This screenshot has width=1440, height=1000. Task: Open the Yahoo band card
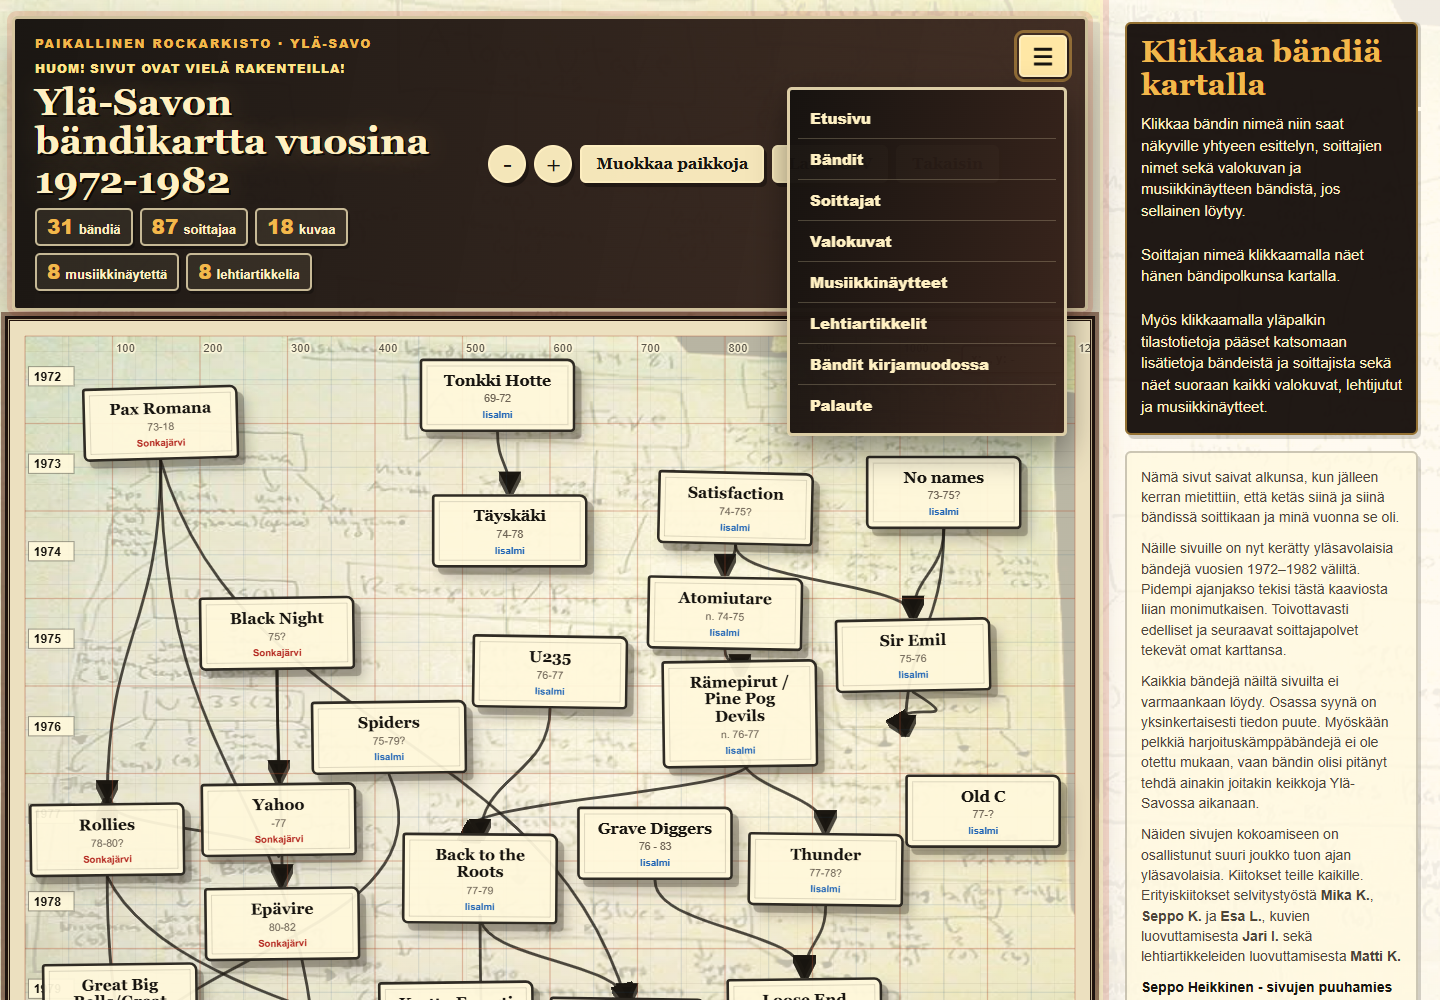pyautogui.click(x=278, y=820)
